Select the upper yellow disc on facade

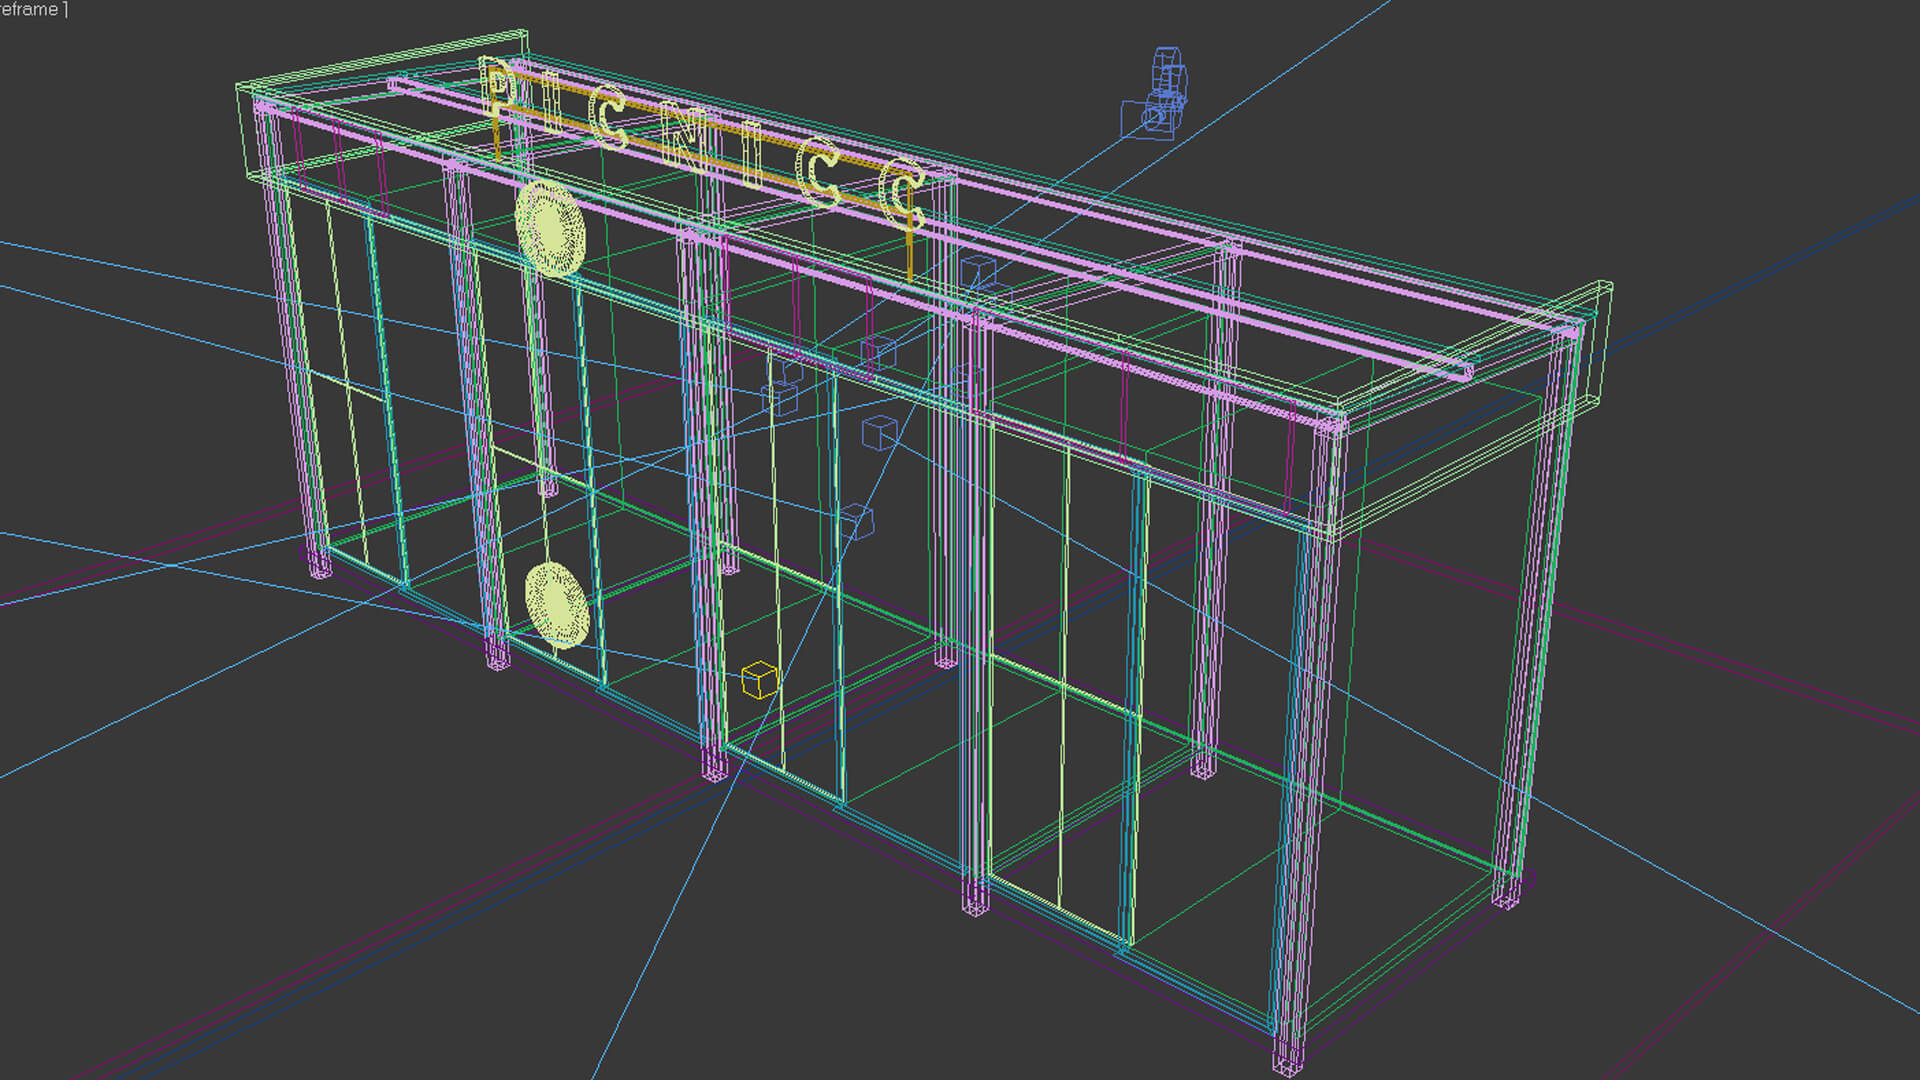point(550,229)
